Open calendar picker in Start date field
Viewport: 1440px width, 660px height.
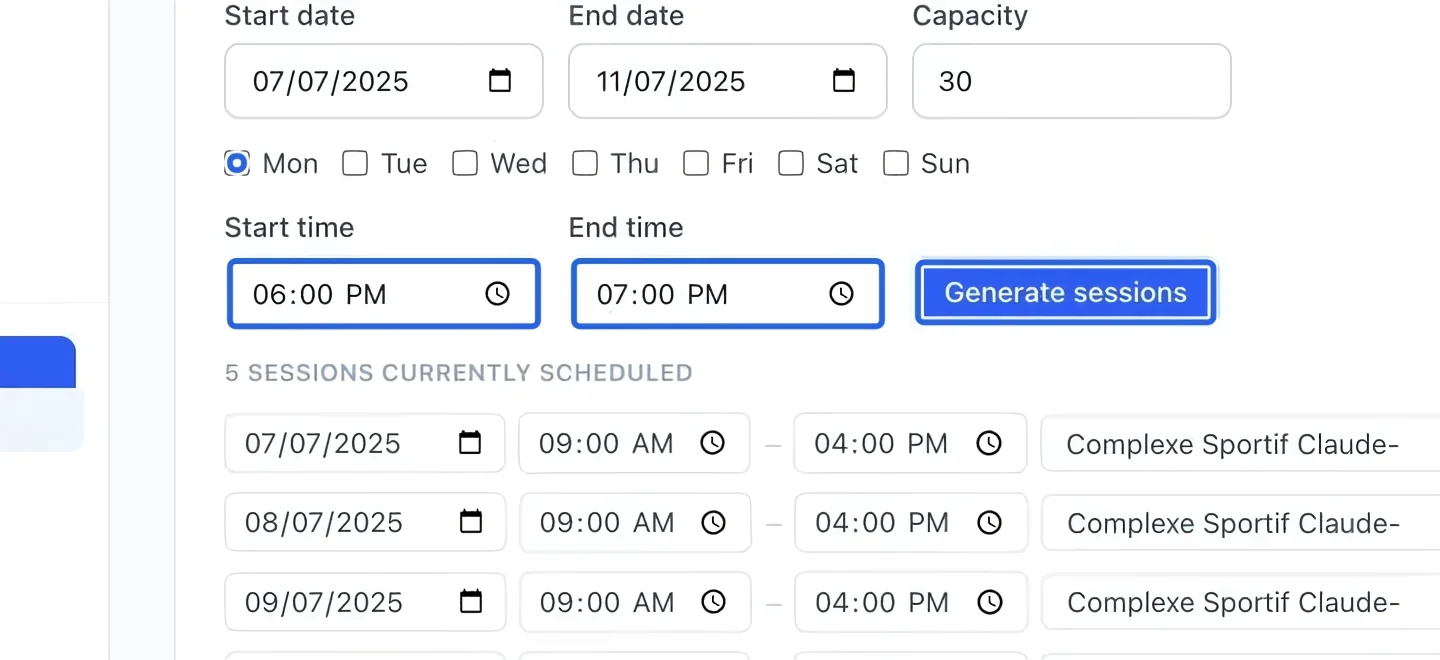tap(500, 81)
